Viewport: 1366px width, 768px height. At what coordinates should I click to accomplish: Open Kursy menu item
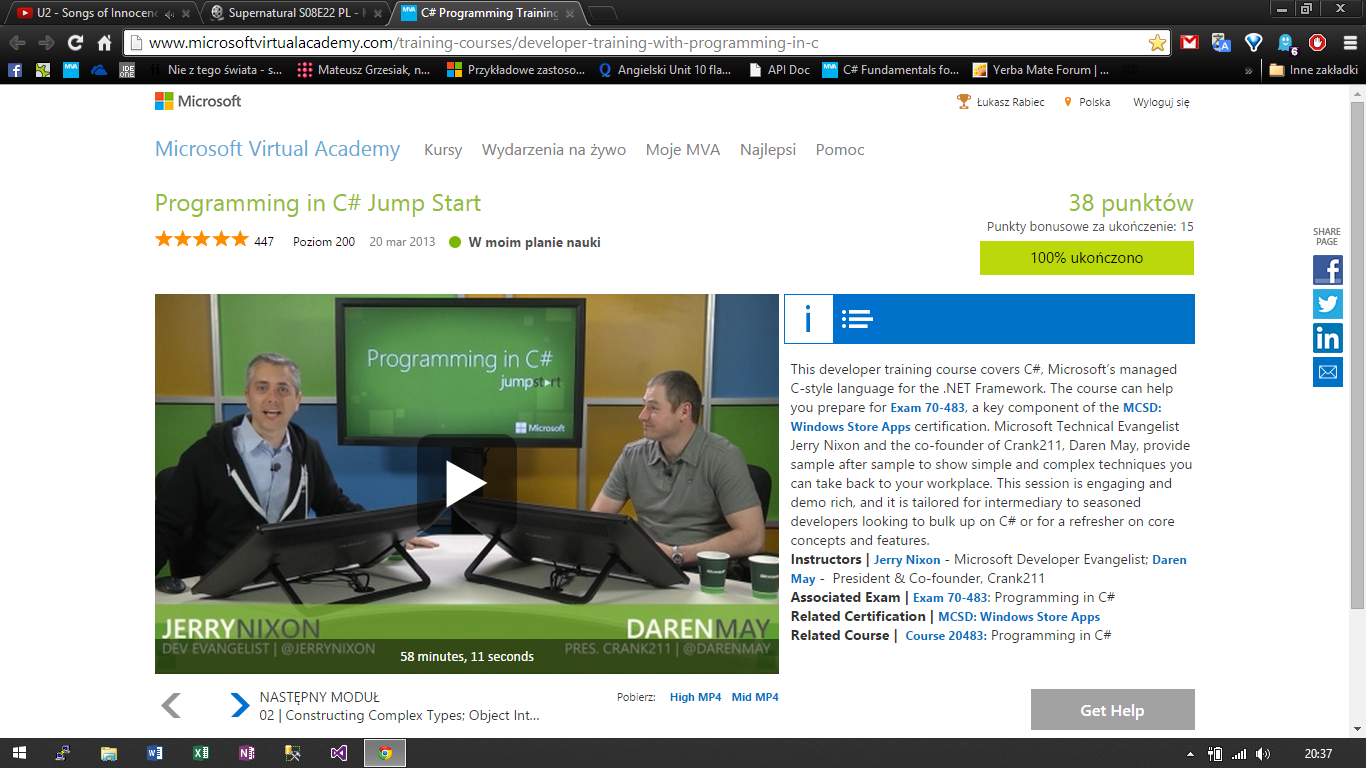pyautogui.click(x=443, y=150)
